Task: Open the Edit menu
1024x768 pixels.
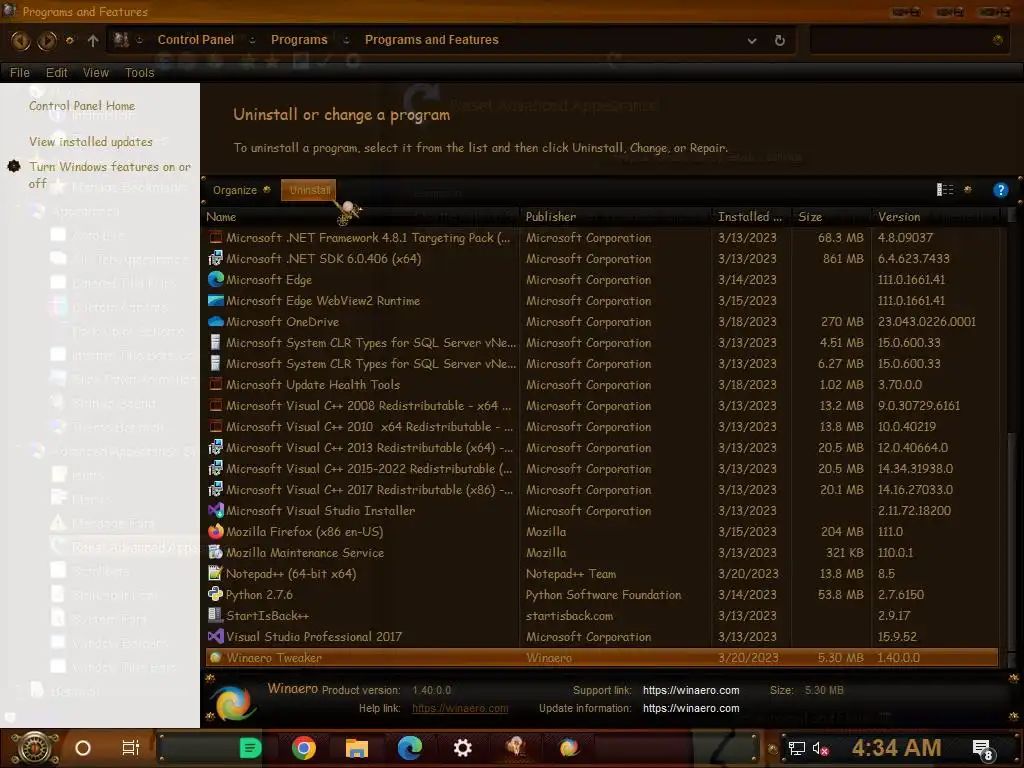Action: coord(56,72)
